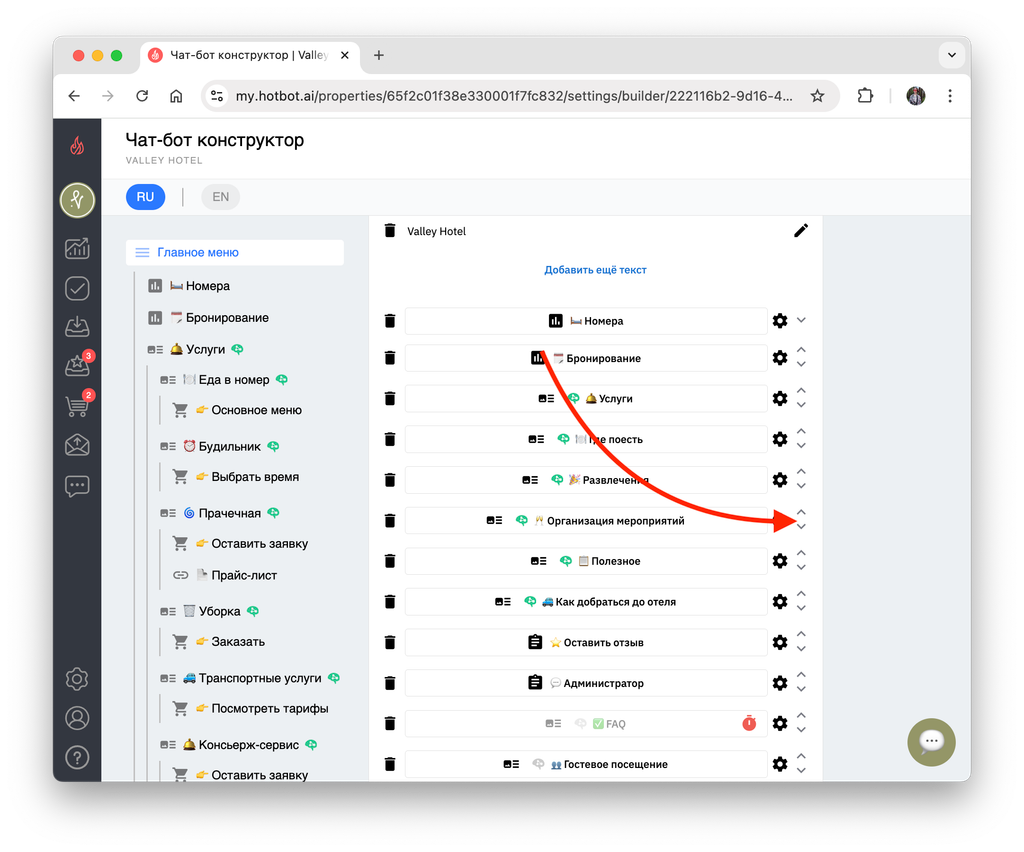Click the Добавить ещё текст link
This screenshot has height=852, width=1024.
point(595,270)
